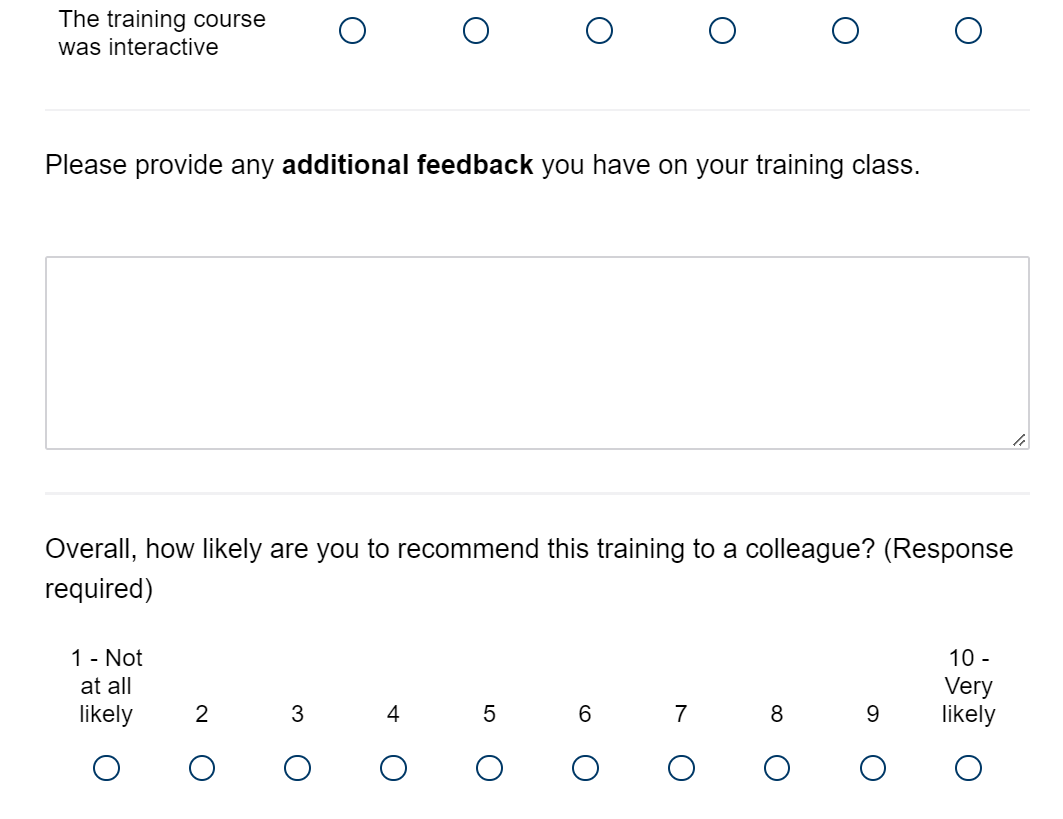Click the '10 - Very likely' label

pyautogui.click(x=968, y=686)
